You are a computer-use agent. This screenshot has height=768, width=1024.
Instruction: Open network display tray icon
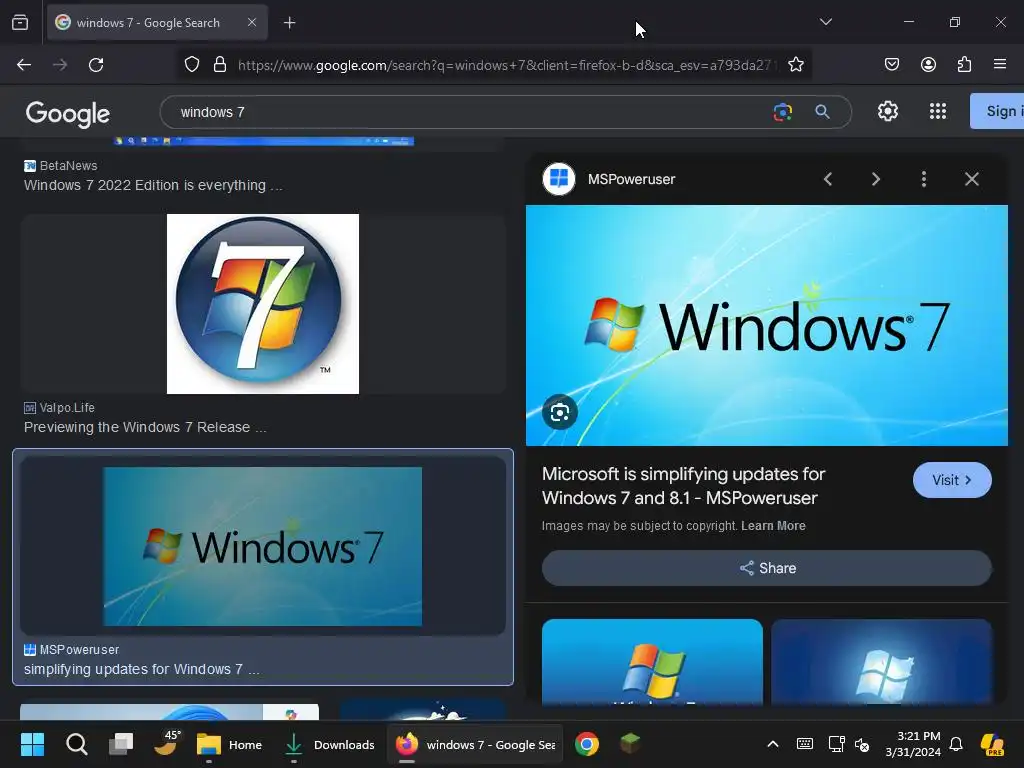pos(837,744)
